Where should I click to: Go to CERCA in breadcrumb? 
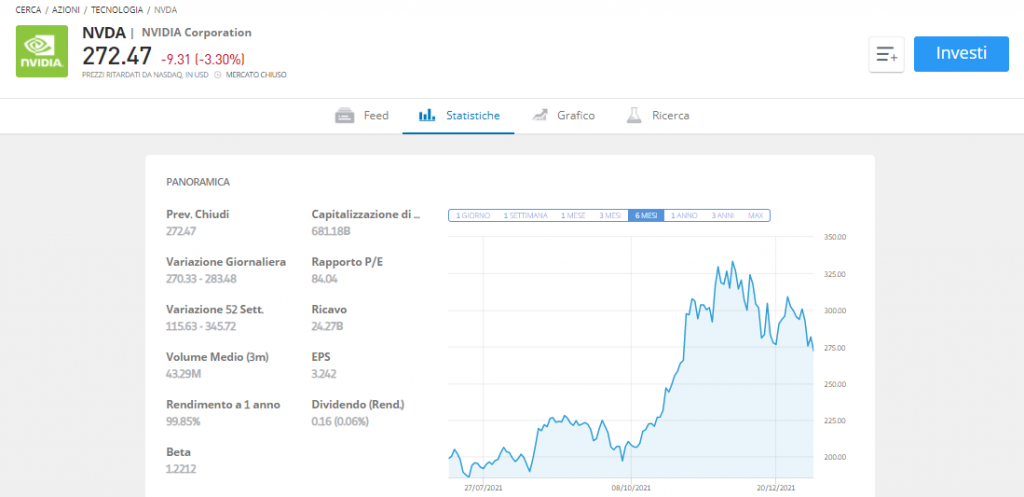(28, 10)
